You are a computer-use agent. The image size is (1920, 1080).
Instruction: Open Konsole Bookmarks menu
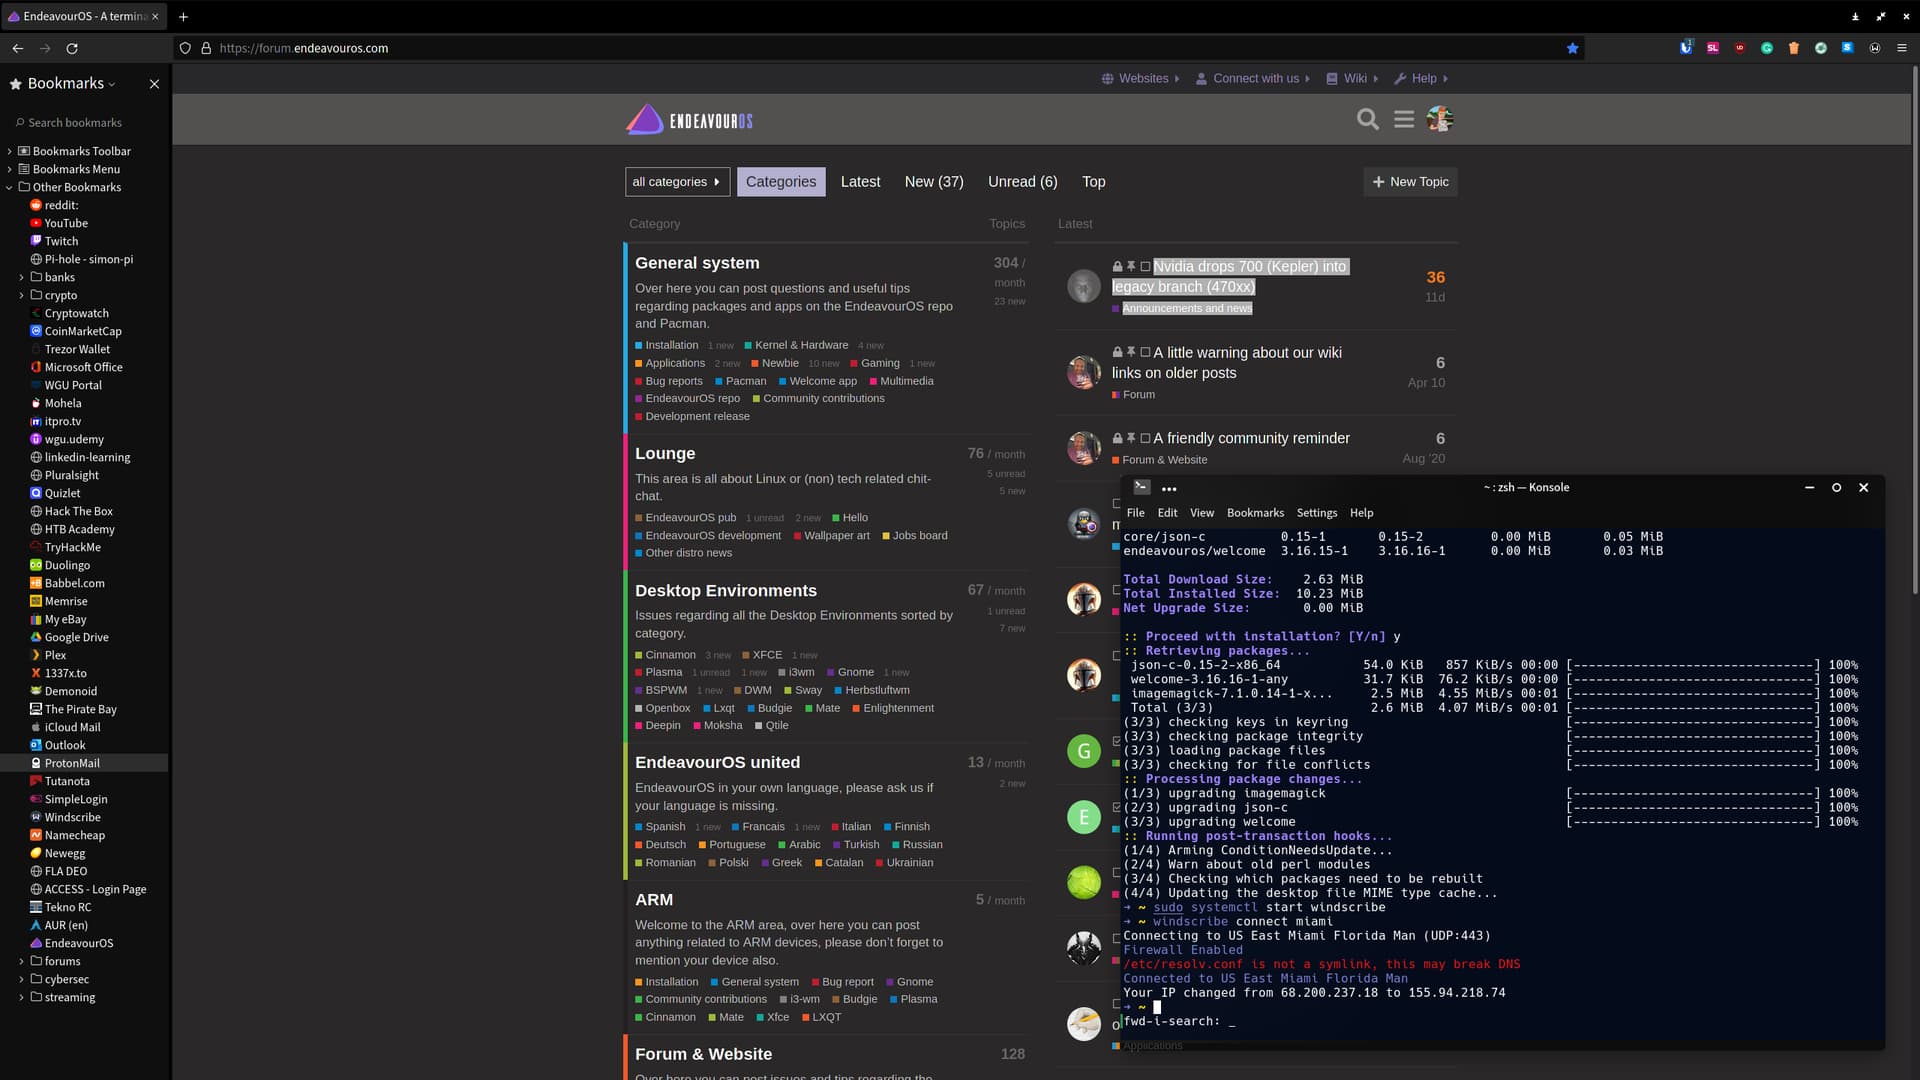[x=1255, y=513]
